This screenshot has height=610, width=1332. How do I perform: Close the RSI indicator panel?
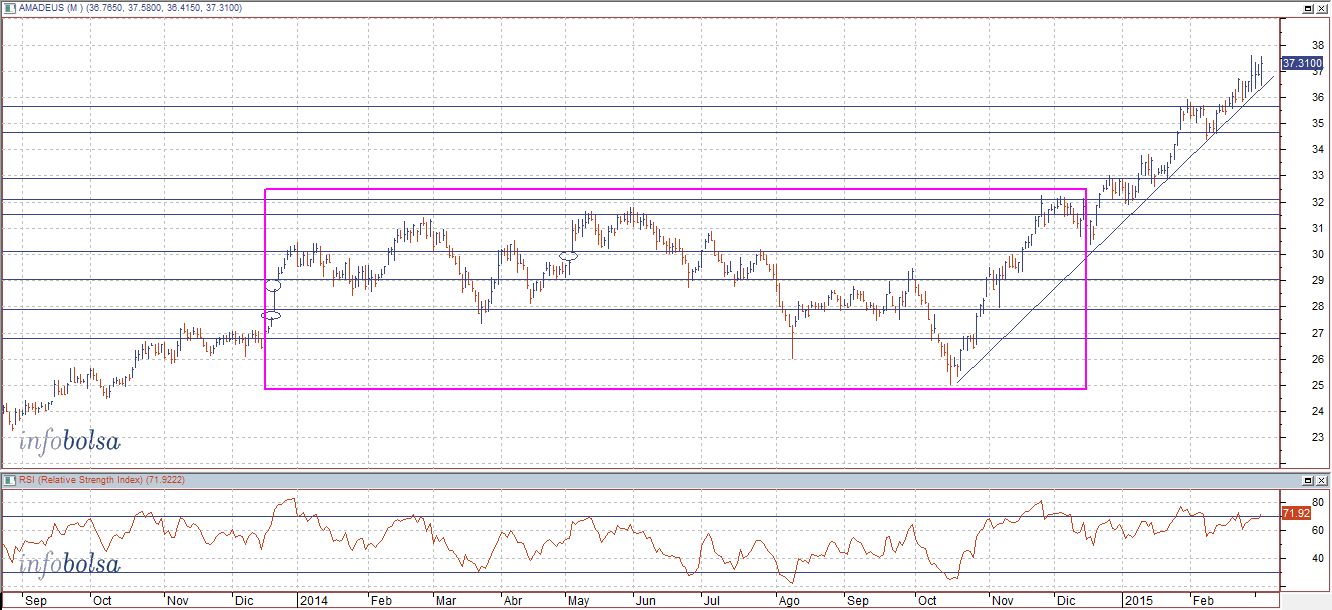click(1322, 480)
